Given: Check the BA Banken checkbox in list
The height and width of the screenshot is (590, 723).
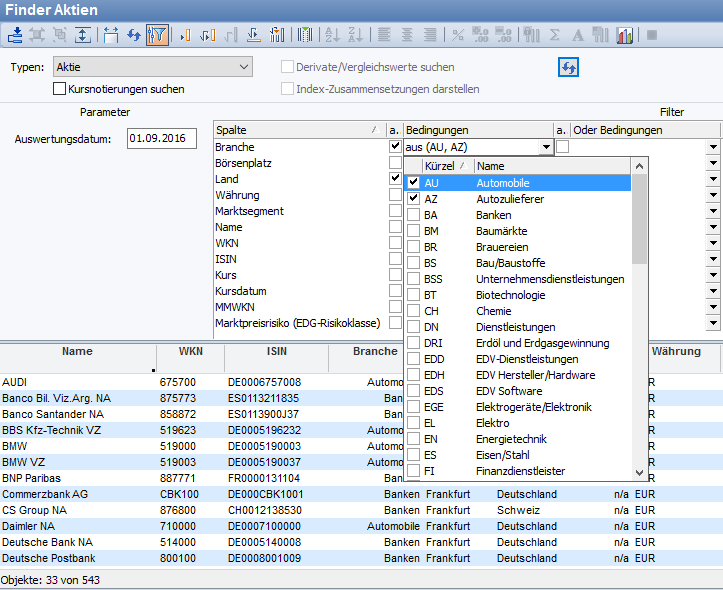Looking at the screenshot, I should pos(413,215).
